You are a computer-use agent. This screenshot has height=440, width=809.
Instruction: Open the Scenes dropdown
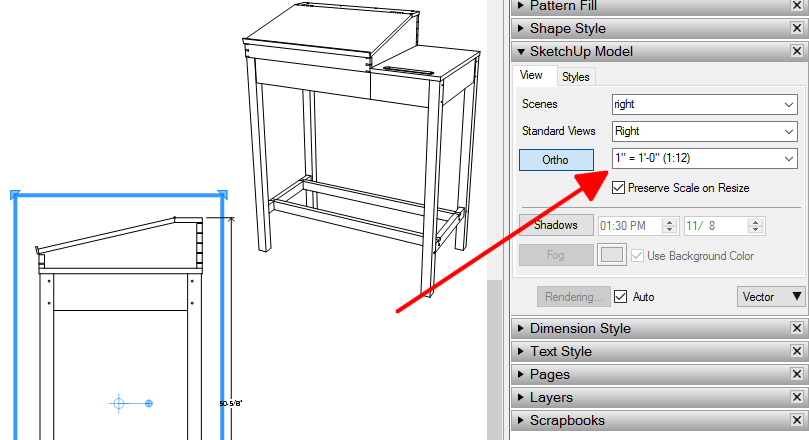[x=704, y=104]
